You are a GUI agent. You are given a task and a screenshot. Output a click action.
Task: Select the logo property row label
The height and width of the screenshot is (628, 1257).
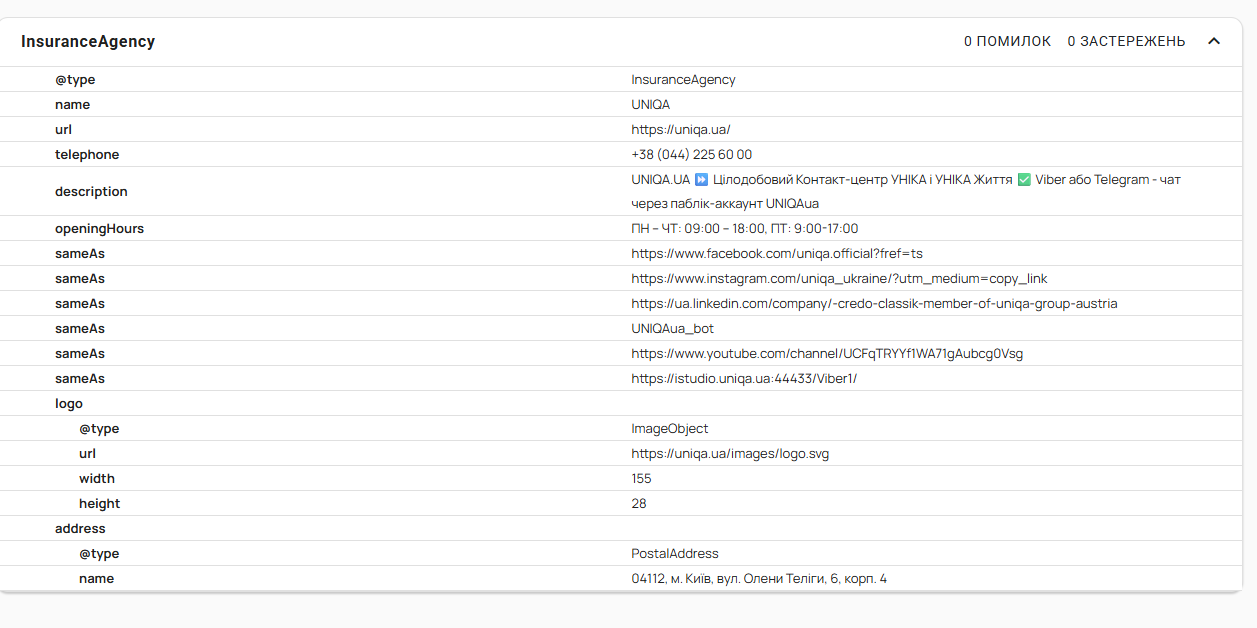click(x=69, y=404)
